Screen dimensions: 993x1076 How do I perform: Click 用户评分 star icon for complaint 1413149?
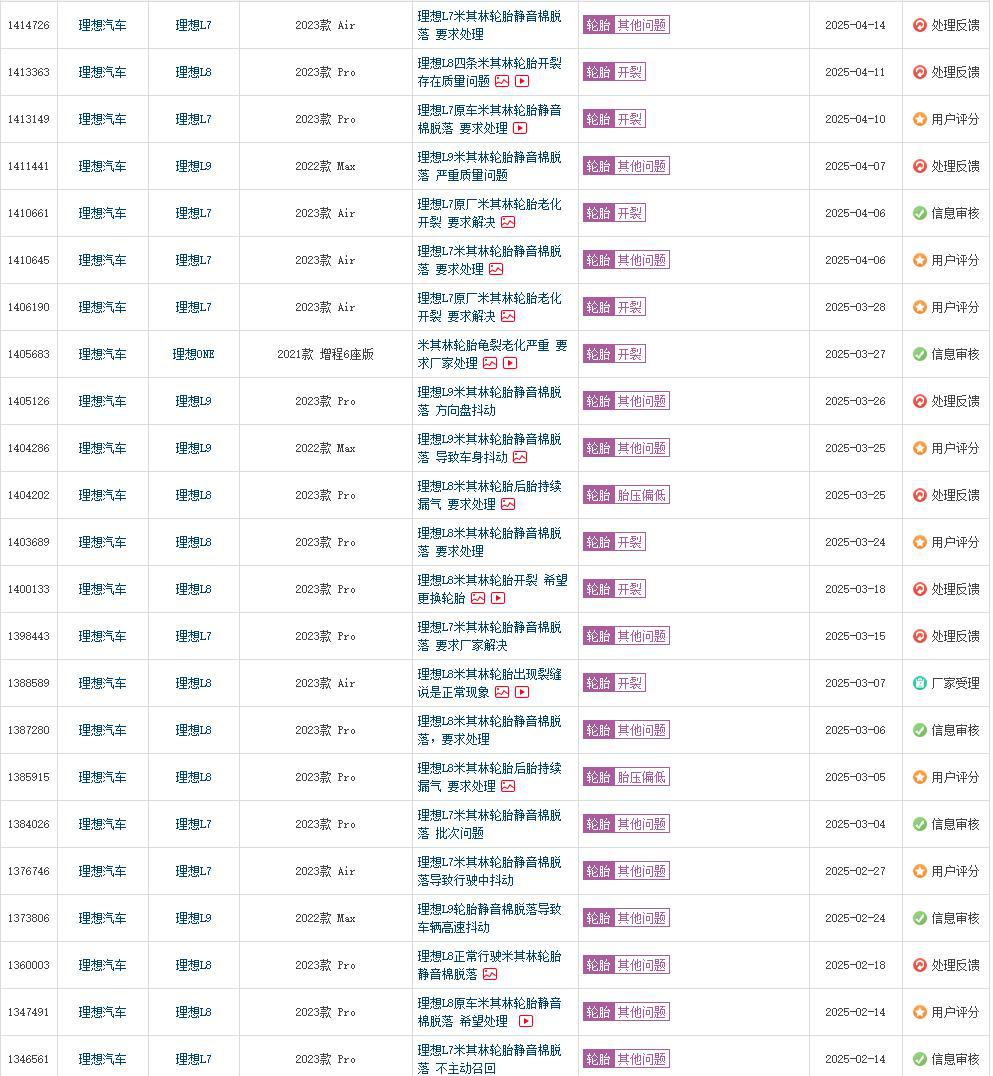coord(920,119)
